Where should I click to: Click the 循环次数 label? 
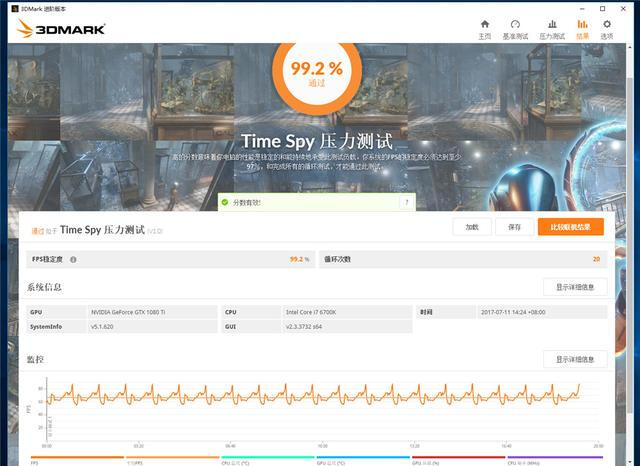338,259
